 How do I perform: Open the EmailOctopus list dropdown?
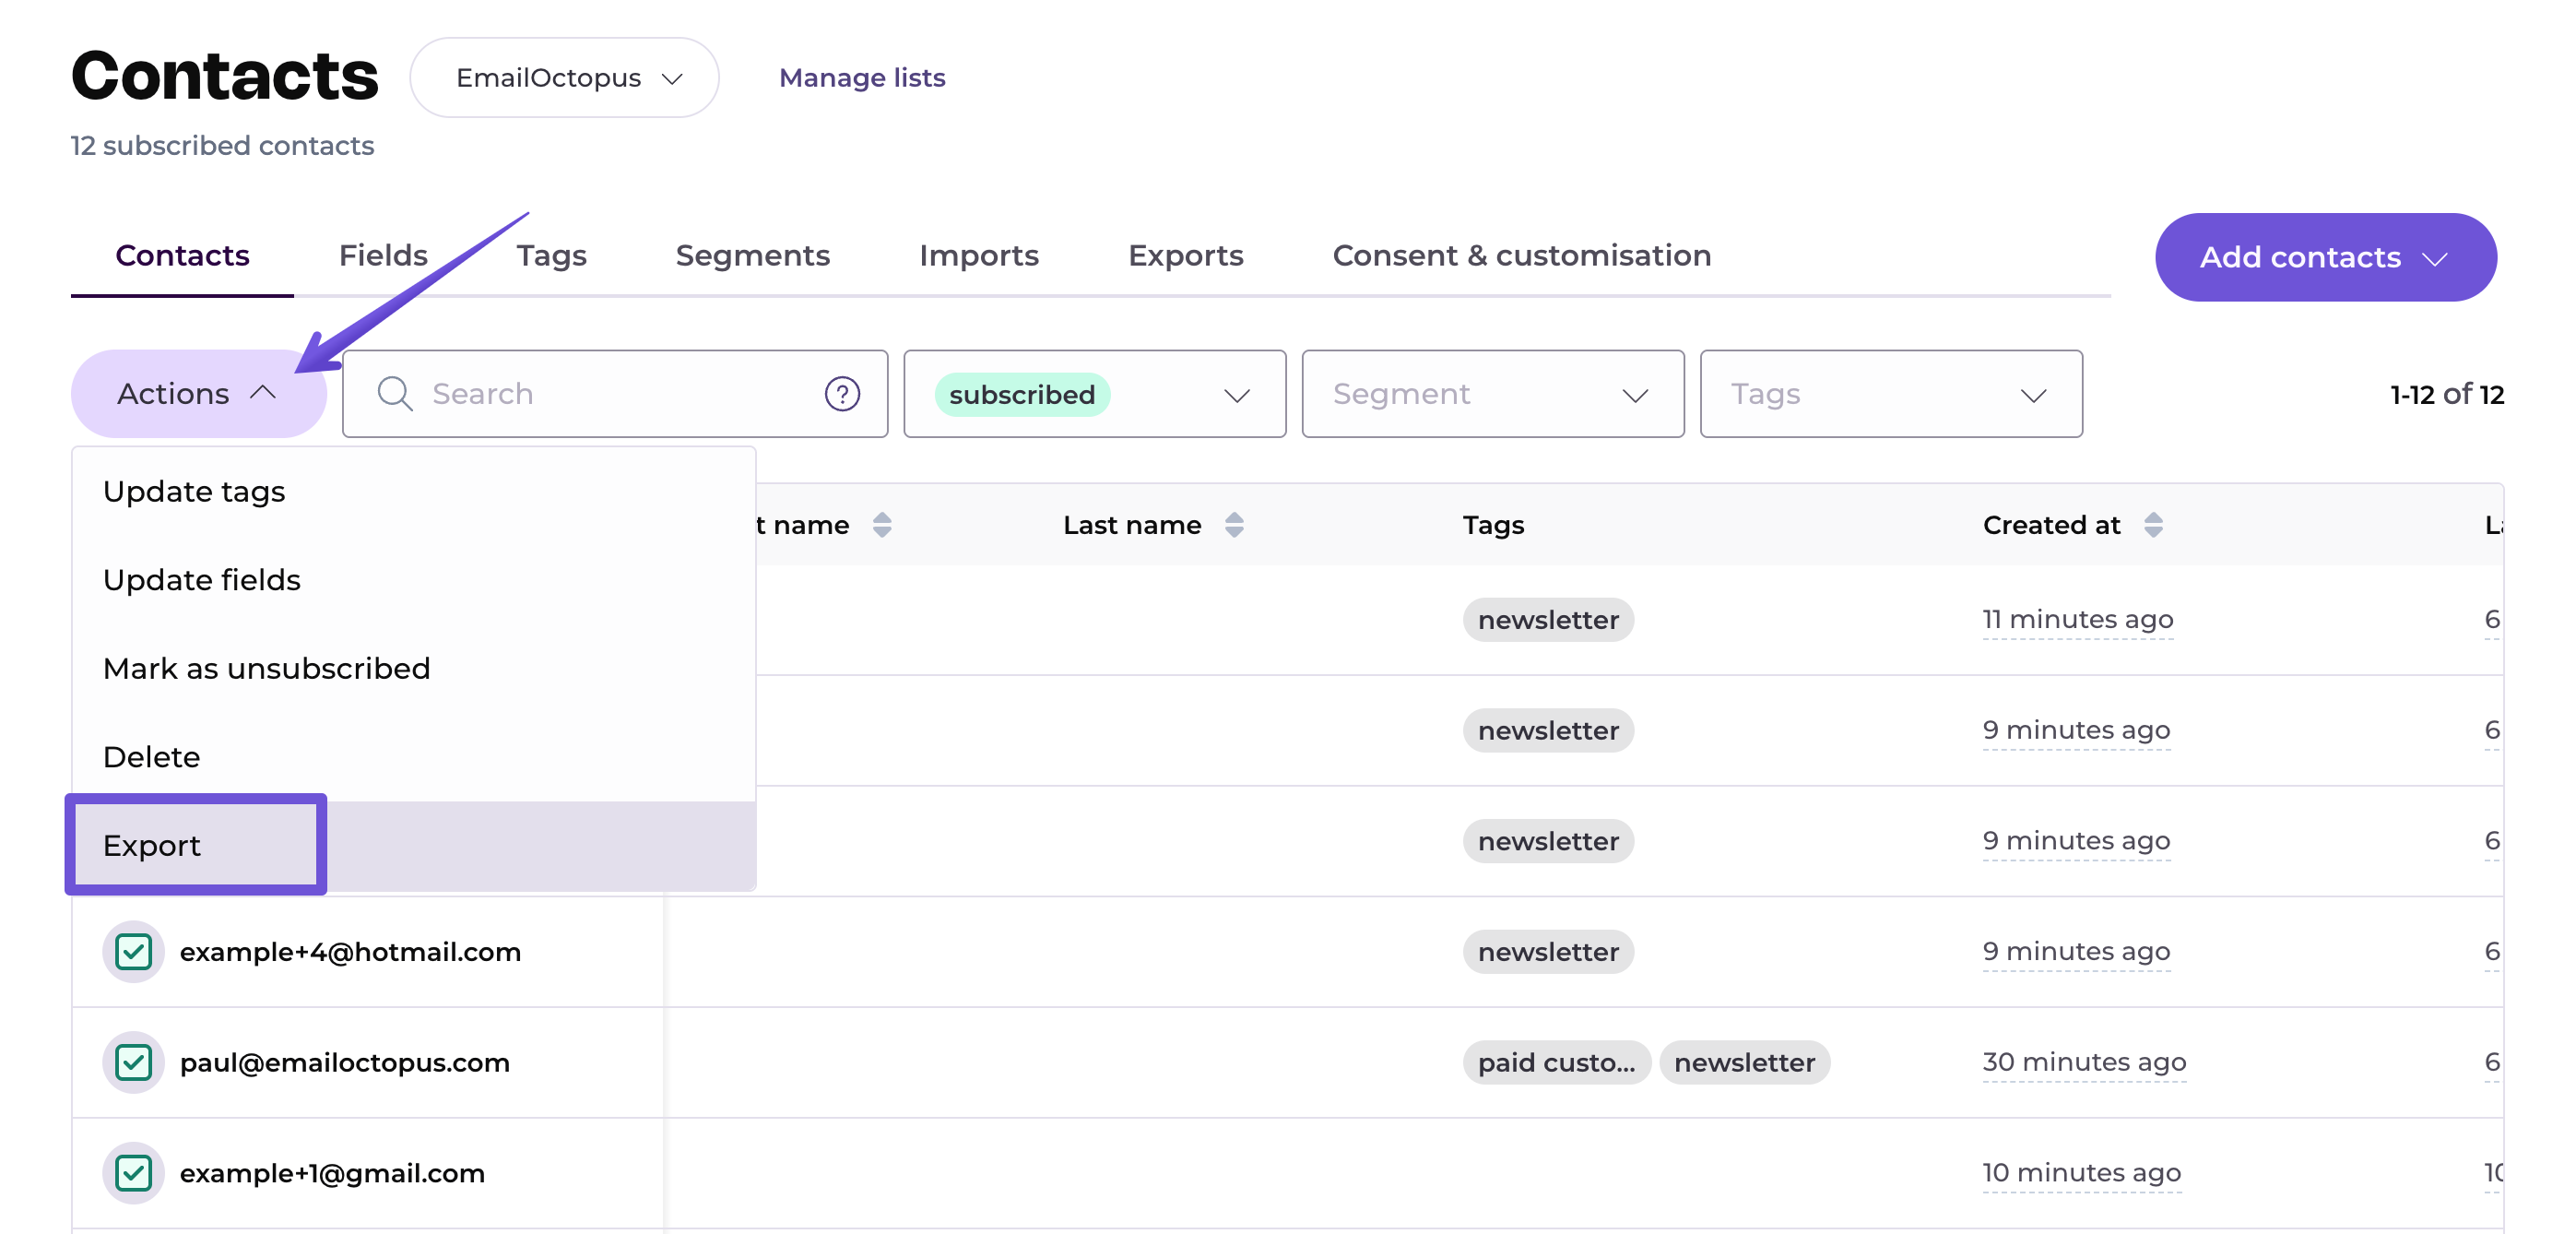click(565, 78)
